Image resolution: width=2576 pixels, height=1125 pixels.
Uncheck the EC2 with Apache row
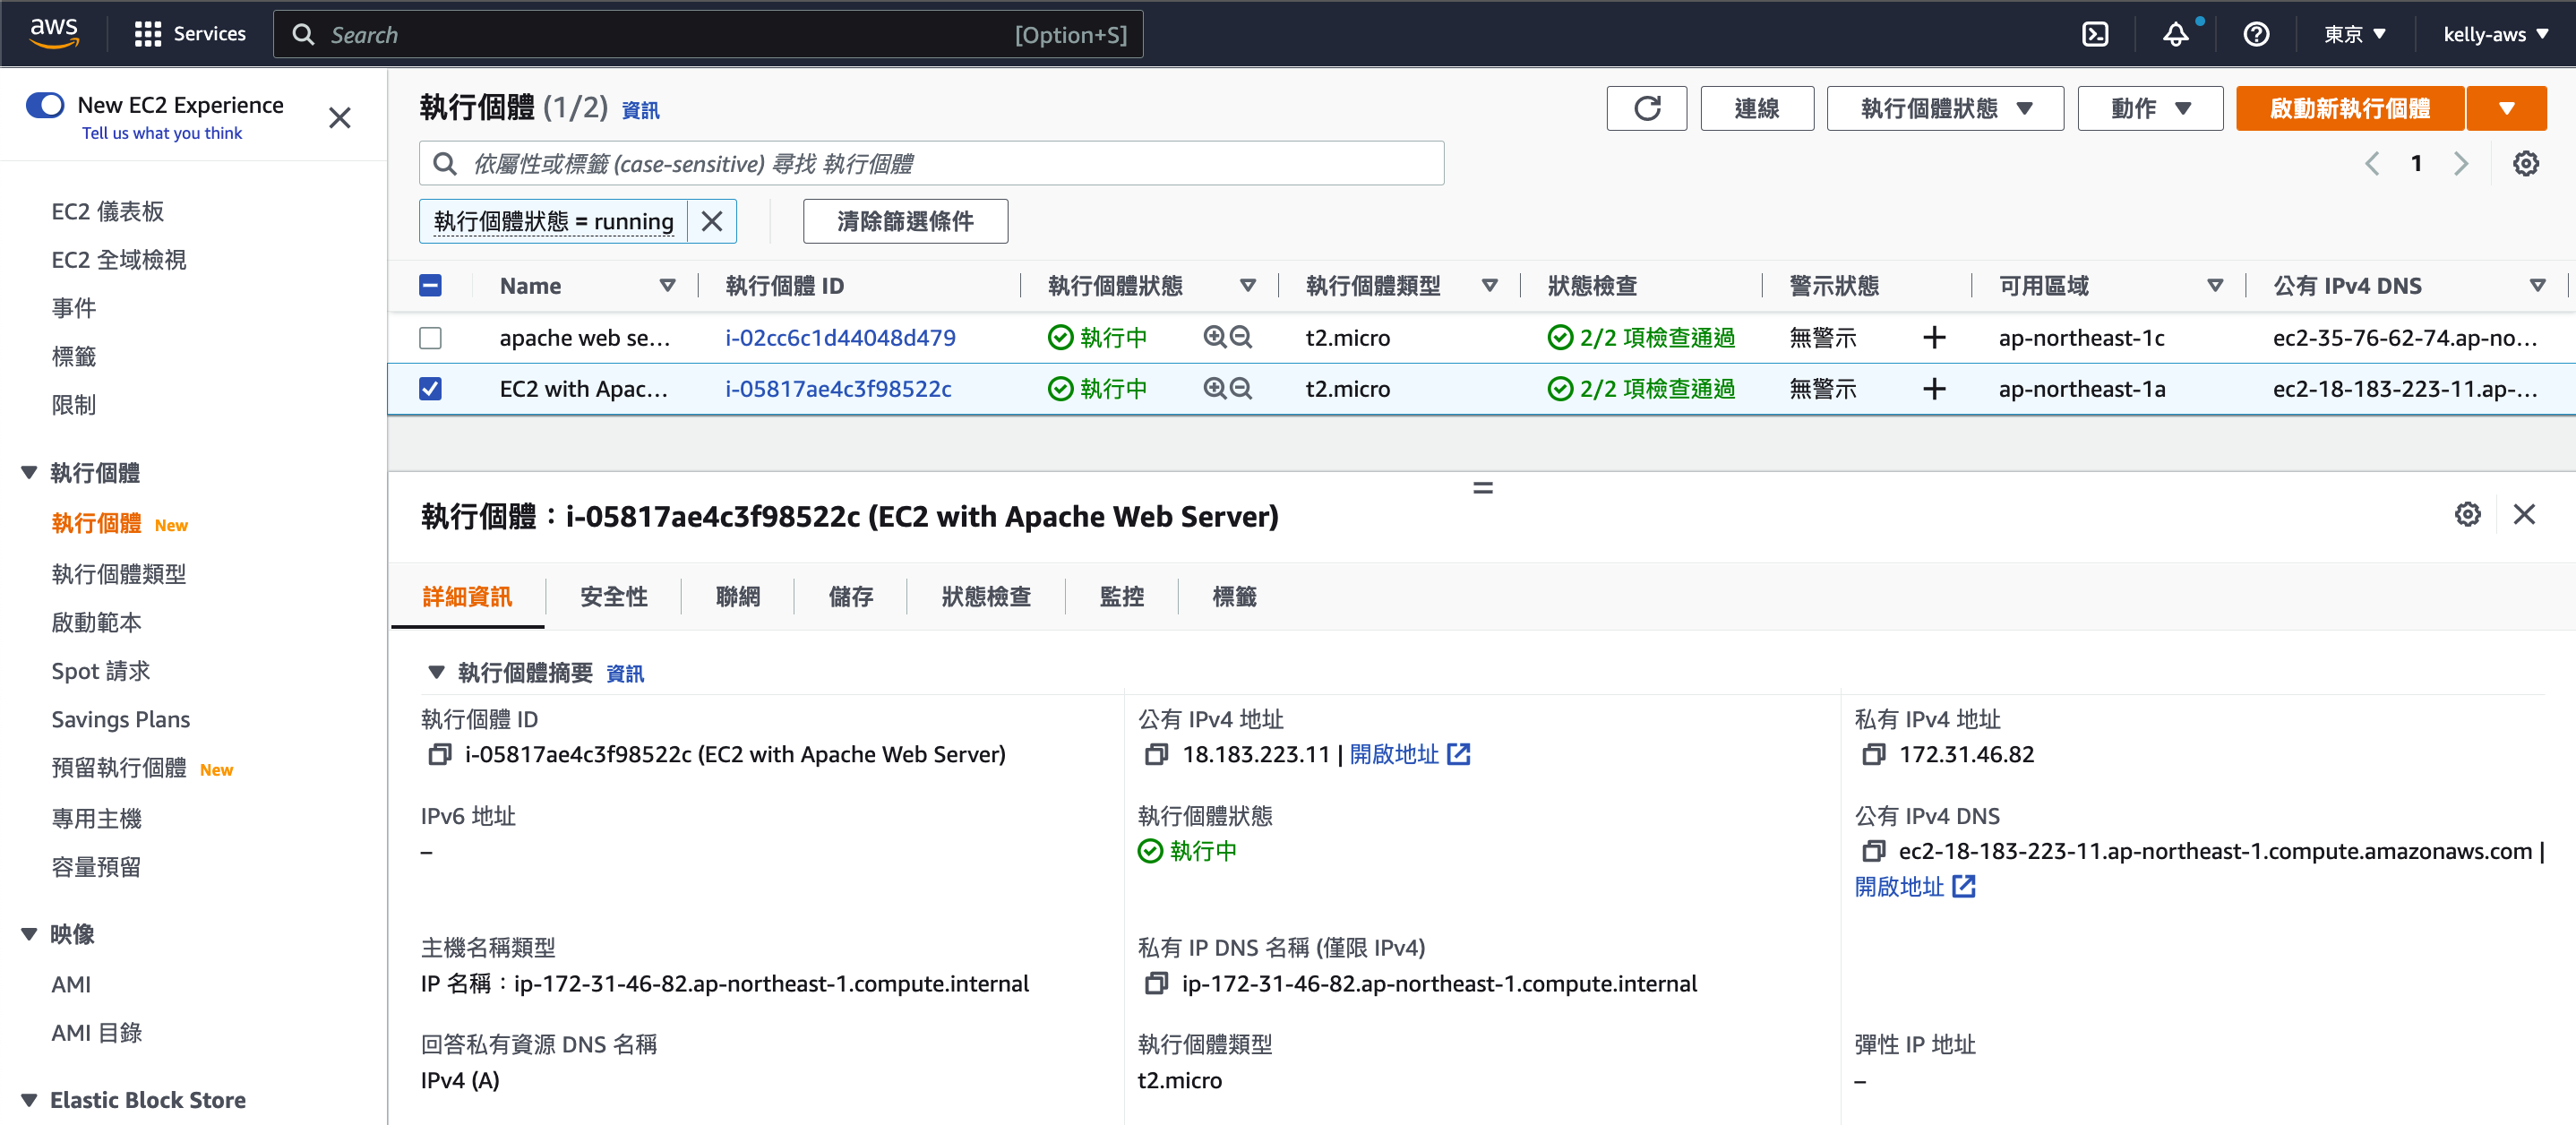tap(430, 388)
